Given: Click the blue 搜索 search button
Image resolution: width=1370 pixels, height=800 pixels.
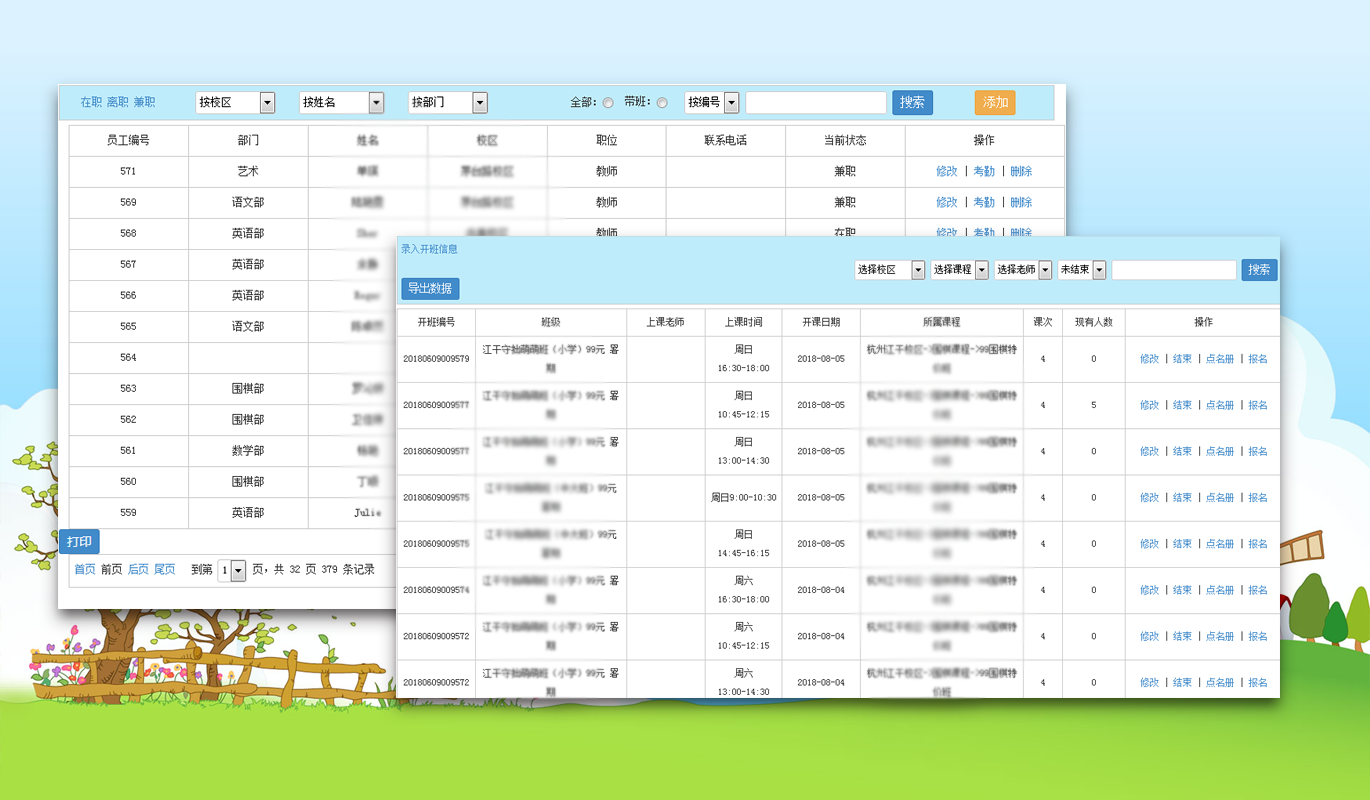Looking at the screenshot, I should (911, 102).
